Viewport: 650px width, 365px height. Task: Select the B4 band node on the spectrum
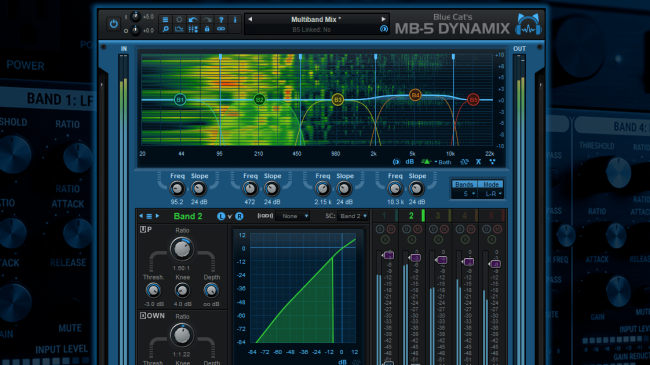tap(415, 95)
